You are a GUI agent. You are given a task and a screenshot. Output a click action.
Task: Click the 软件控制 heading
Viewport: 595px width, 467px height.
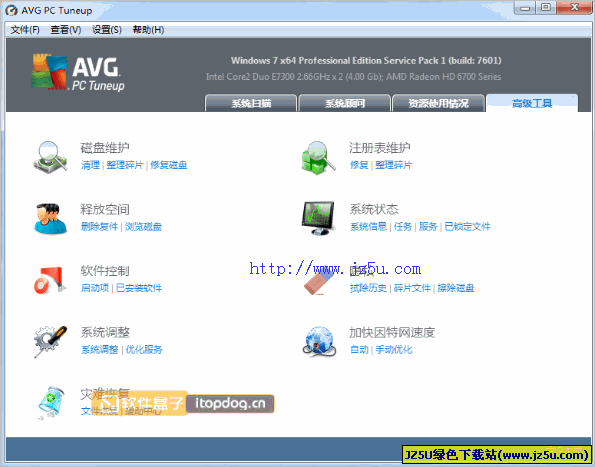(105, 270)
